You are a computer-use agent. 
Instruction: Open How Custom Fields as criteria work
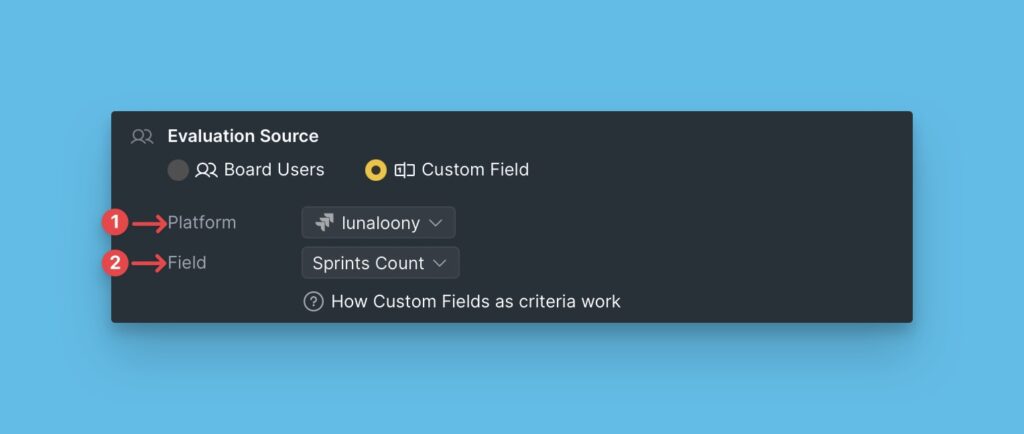[x=475, y=301]
